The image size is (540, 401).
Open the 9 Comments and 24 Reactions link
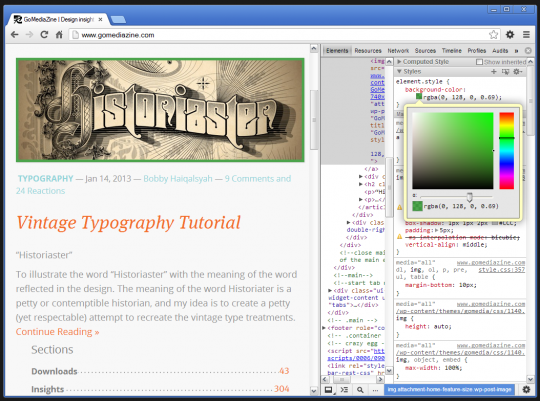coord(154,185)
